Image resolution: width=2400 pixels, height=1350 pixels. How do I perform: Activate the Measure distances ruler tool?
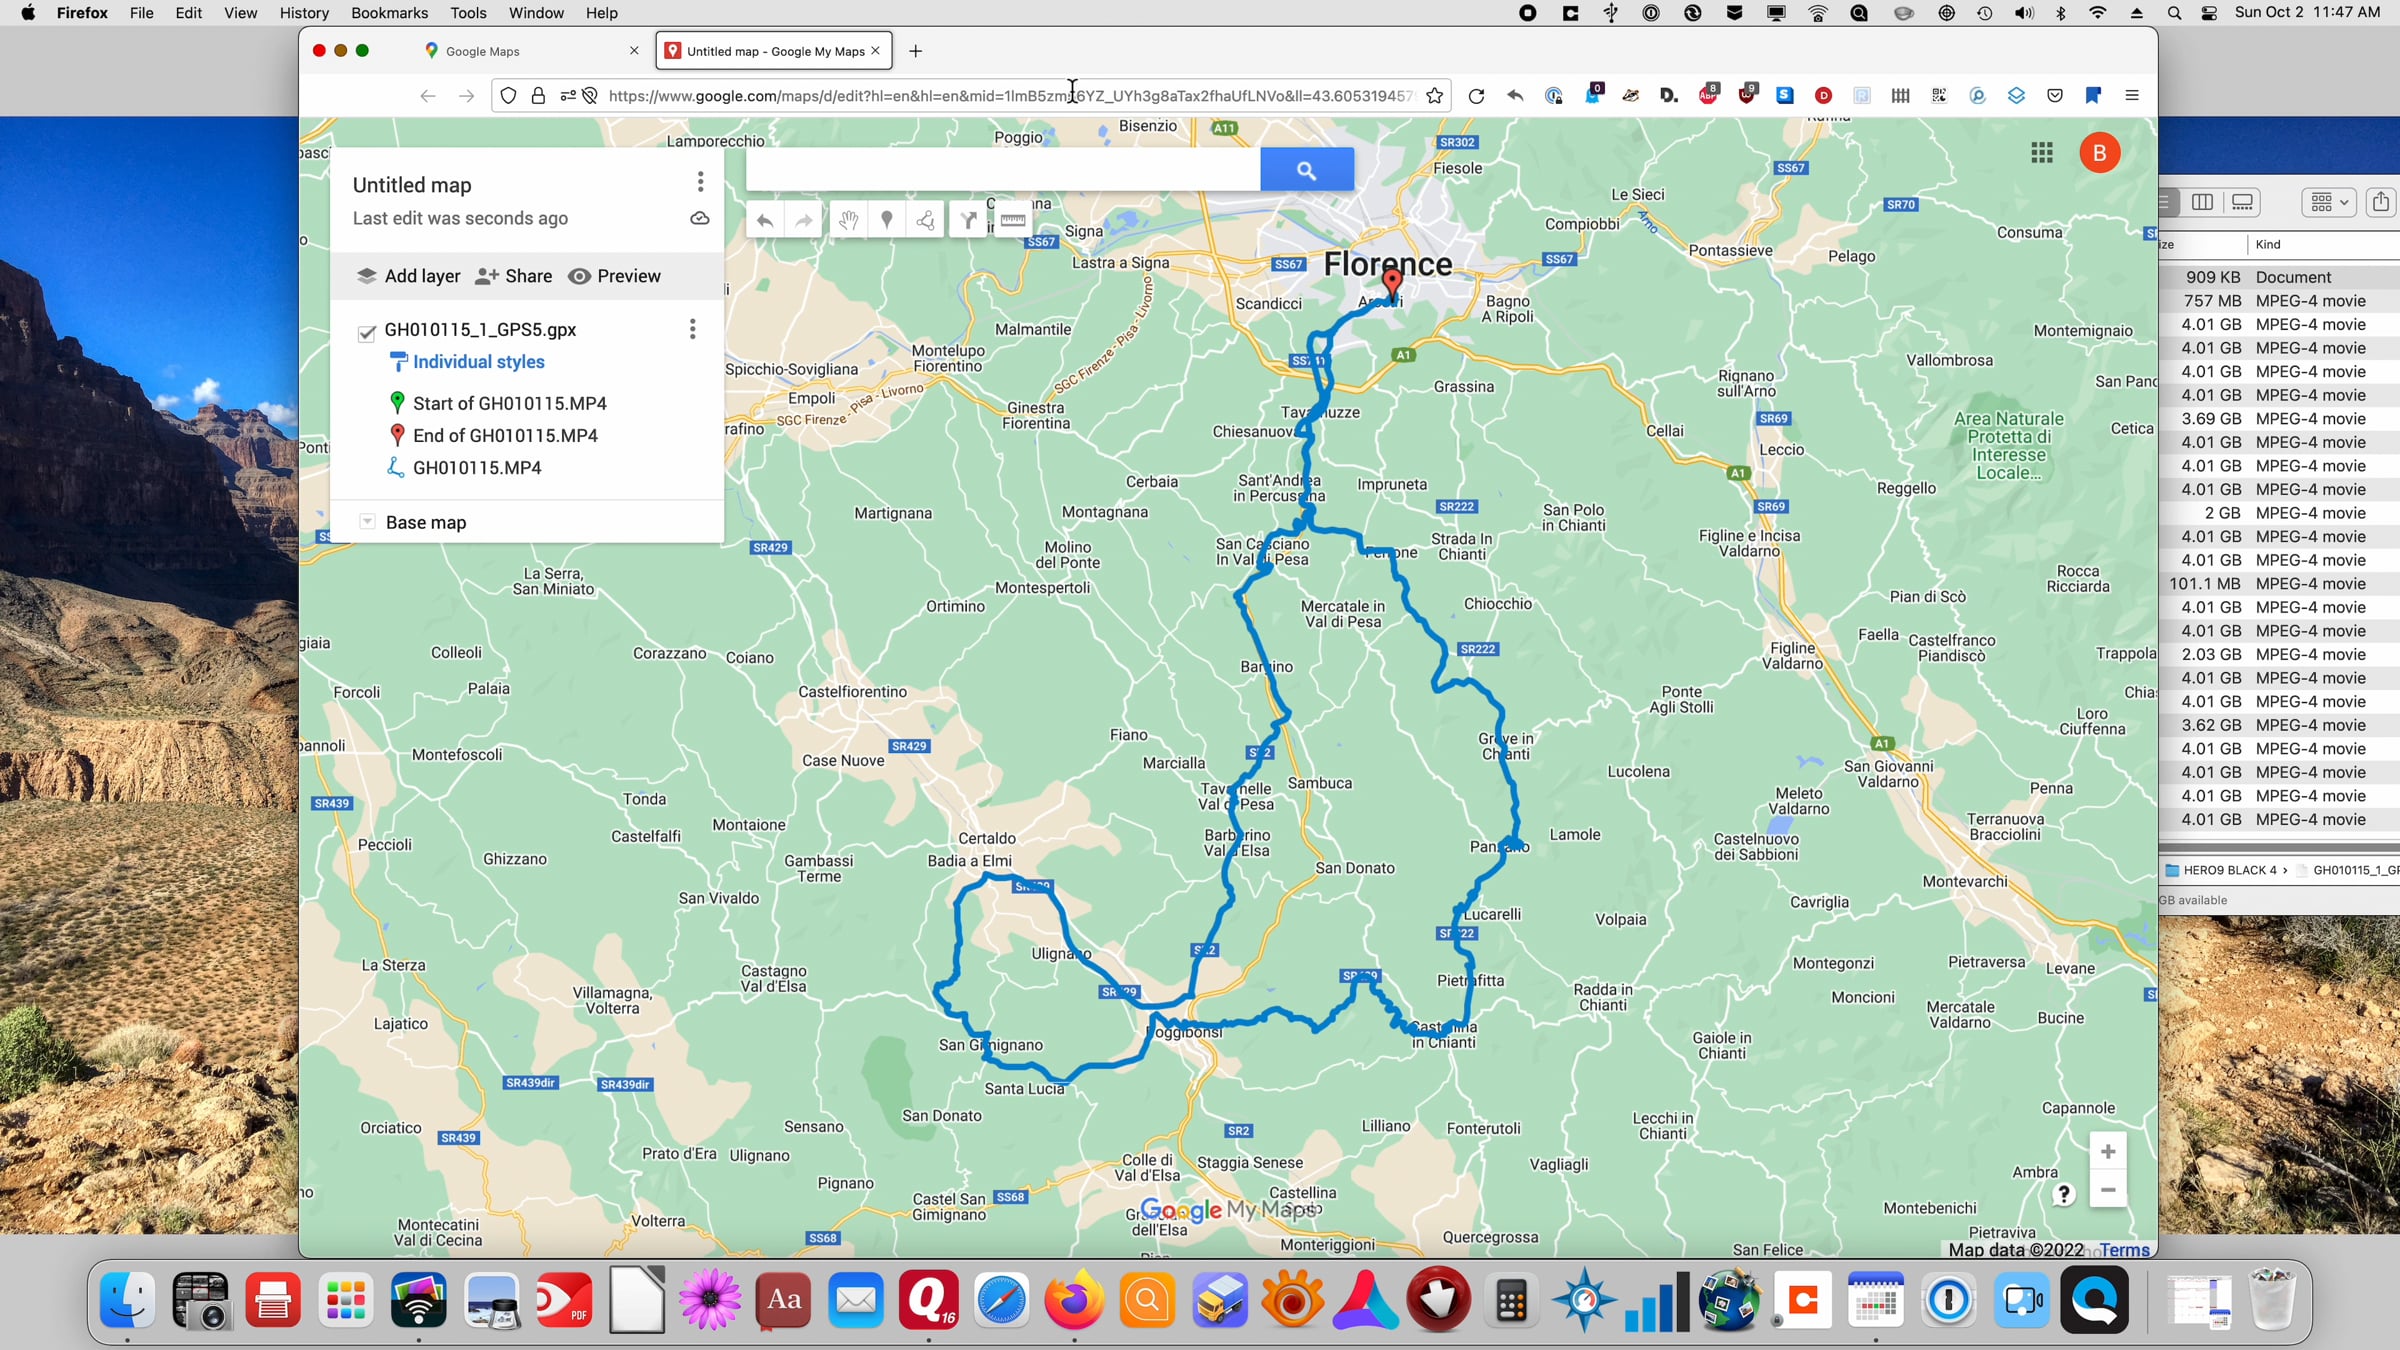1013,220
